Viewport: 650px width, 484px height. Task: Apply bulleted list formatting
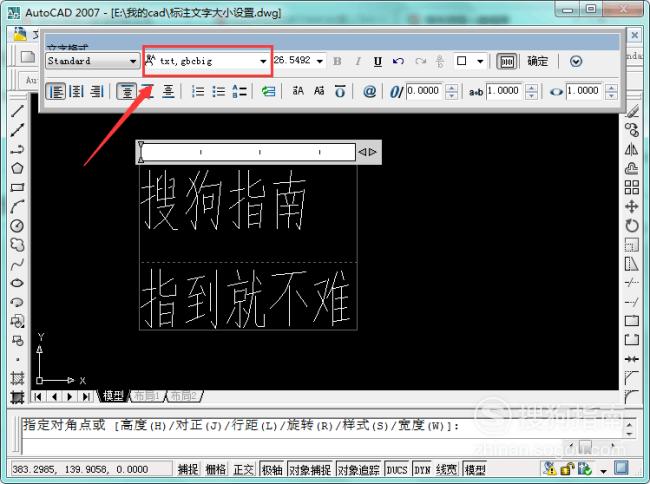[x=218, y=91]
